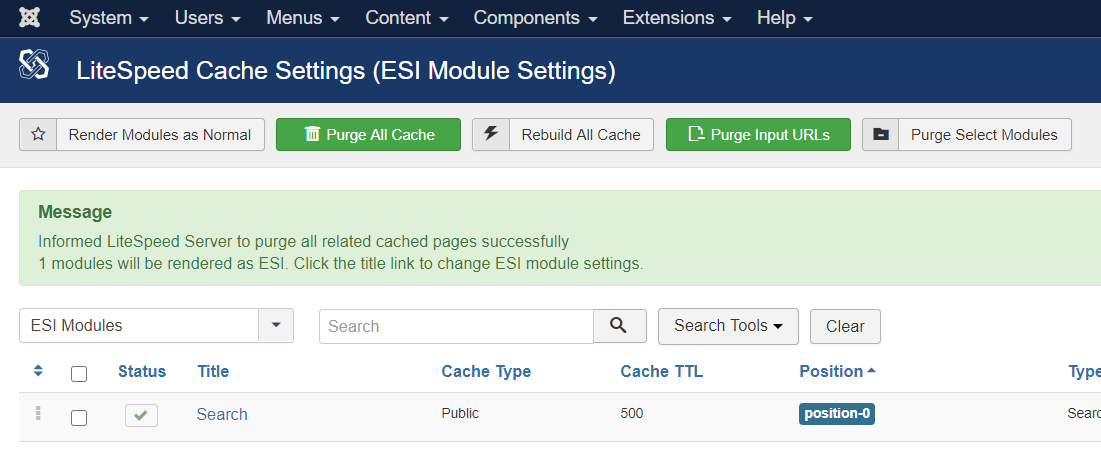Check the select-all checkbox in table header
1101x467 pixels.
[79, 374]
